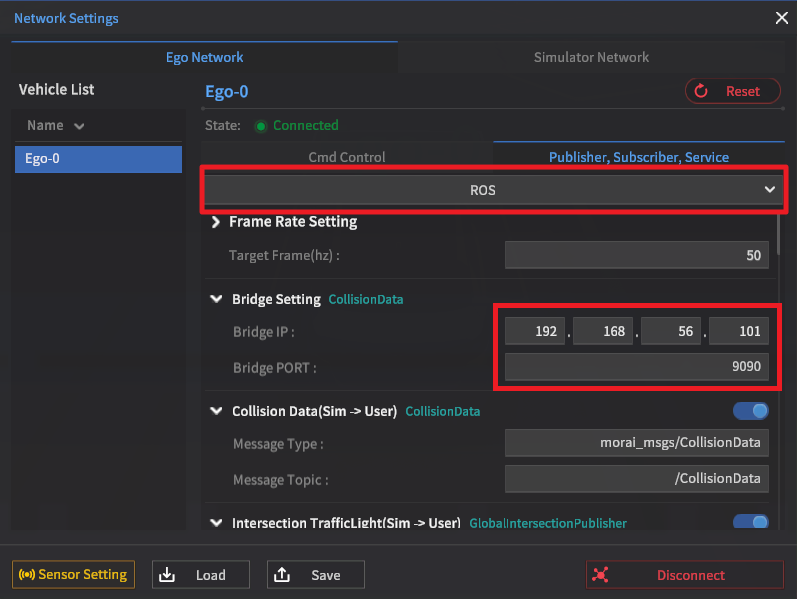Close the Network Settings window
The height and width of the screenshot is (599, 797).
tap(781, 17)
